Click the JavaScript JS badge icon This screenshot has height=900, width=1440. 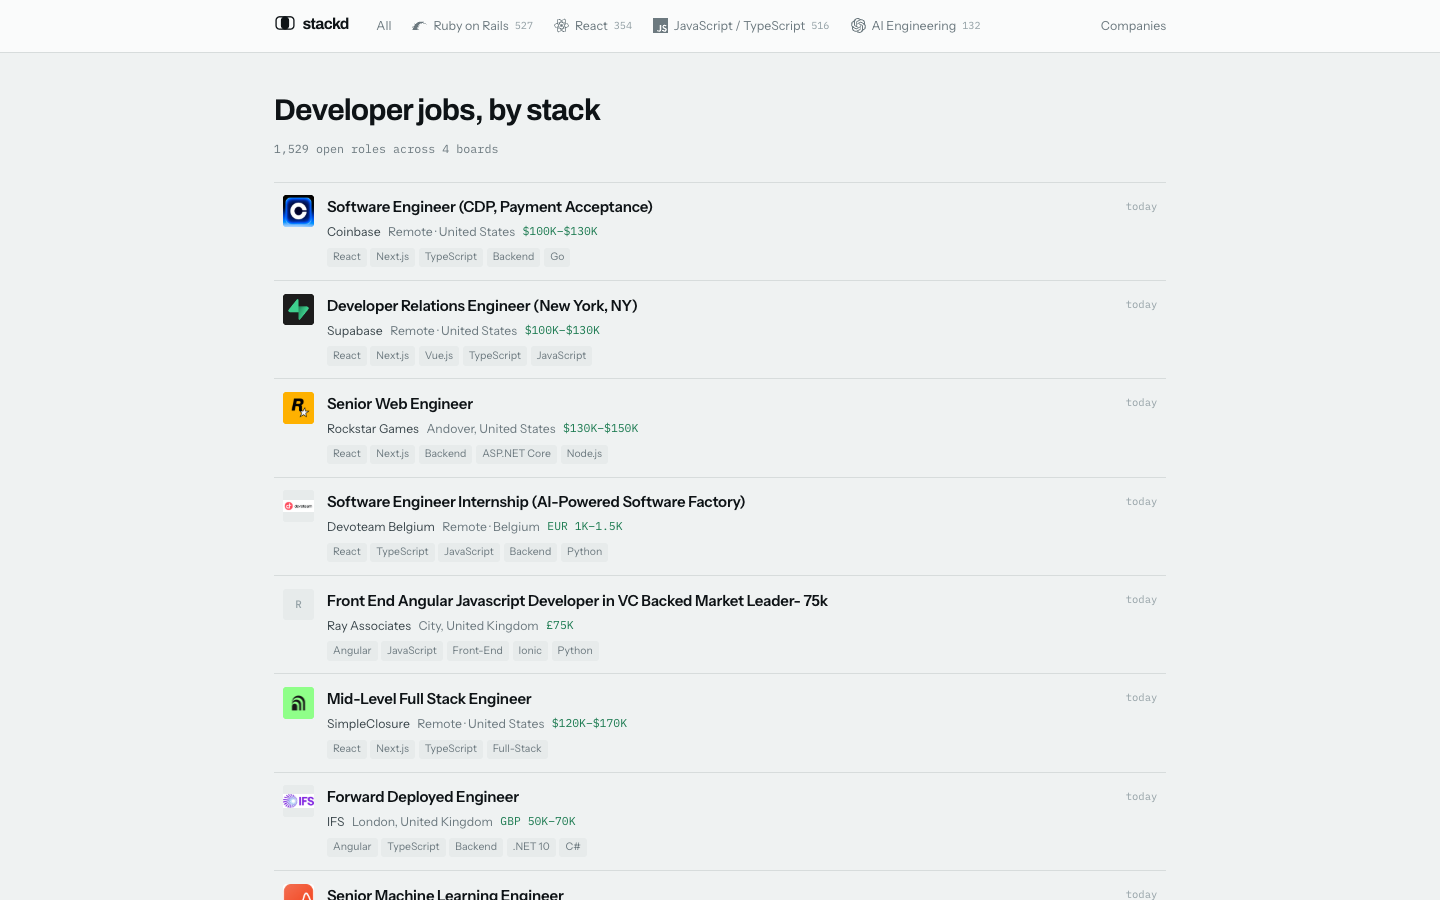tap(660, 26)
